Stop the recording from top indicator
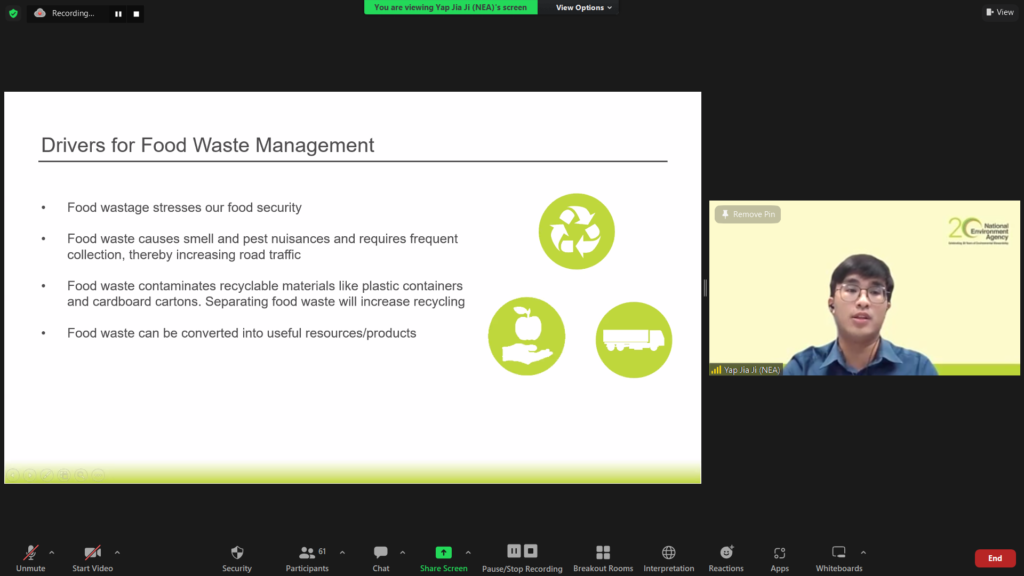The image size is (1024, 576). coord(136,14)
